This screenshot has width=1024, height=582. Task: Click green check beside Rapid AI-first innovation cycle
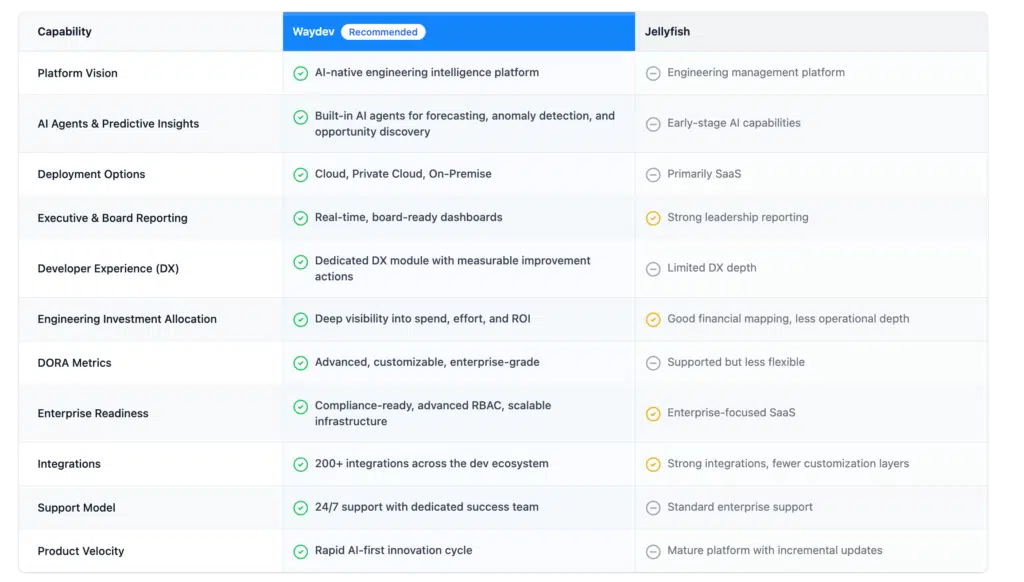coord(300,551)
